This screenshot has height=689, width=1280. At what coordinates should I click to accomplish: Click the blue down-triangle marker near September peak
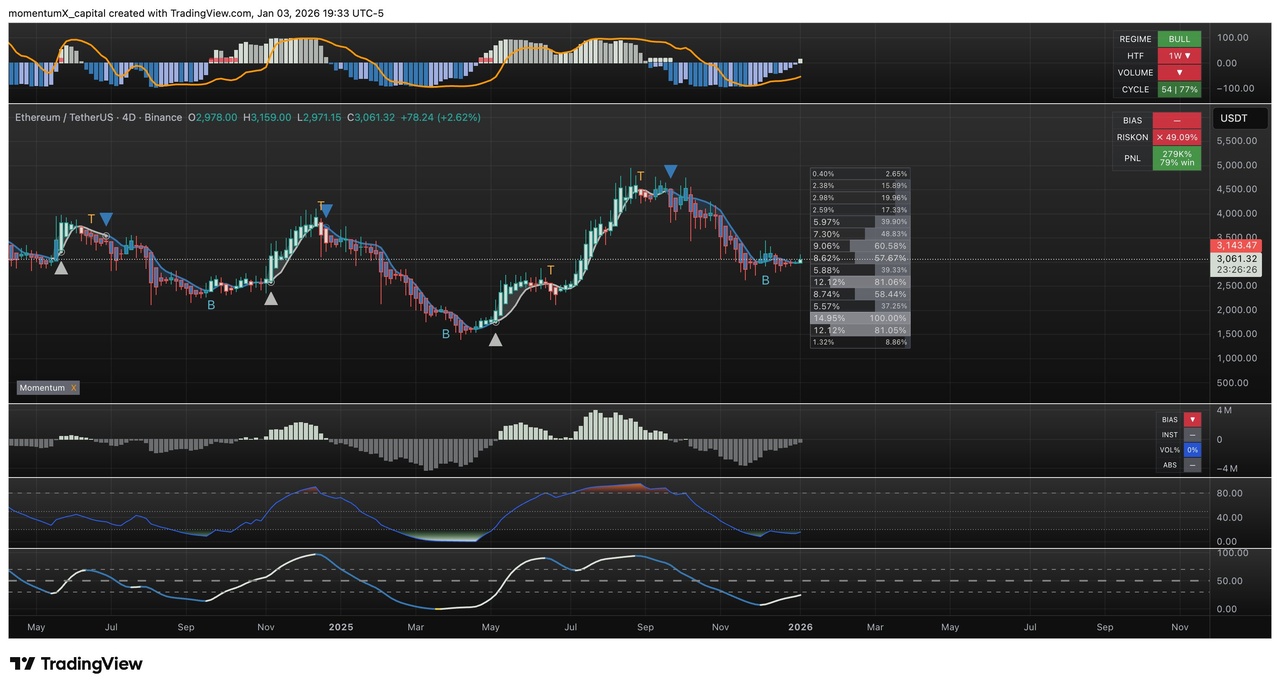click(670, 172)
